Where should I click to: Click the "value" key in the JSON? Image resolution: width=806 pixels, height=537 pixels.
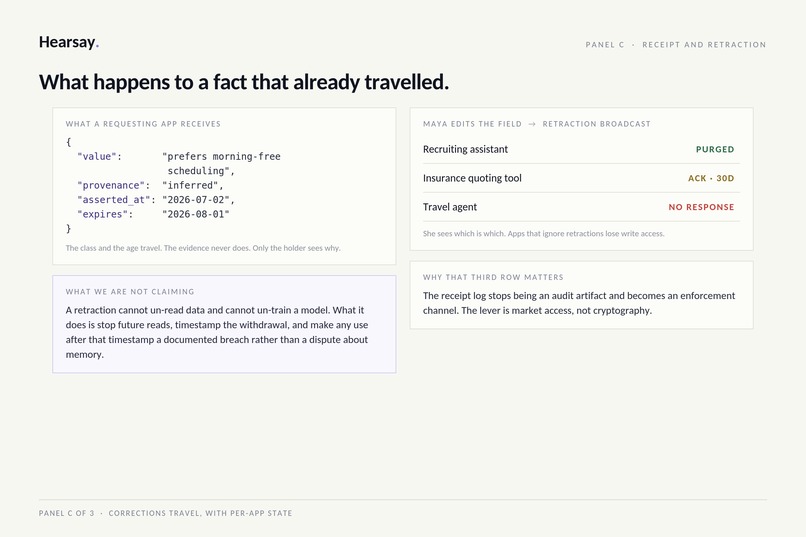point(99,156)
